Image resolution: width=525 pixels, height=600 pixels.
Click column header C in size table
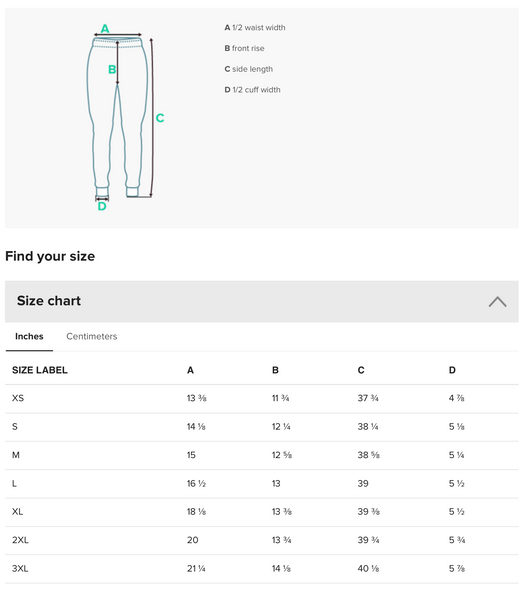361,370
